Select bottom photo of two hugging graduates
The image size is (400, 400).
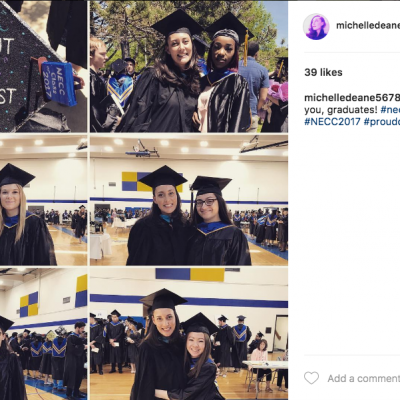[189, 334]
